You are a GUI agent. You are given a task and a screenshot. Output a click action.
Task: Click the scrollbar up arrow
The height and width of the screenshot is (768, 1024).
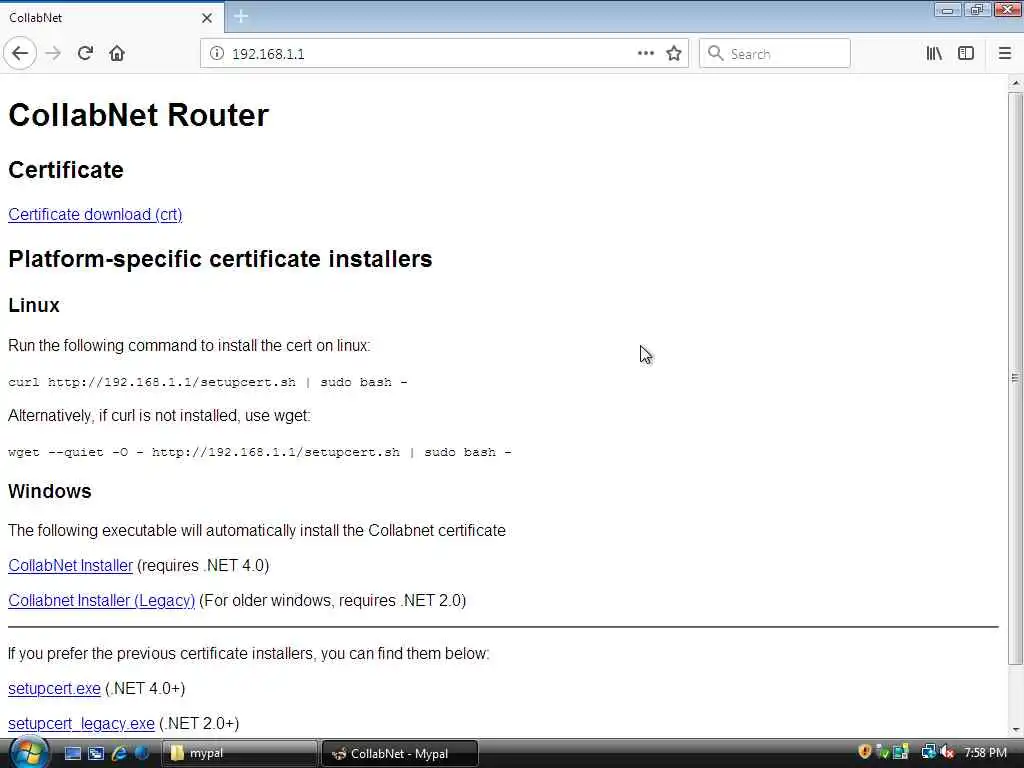[x=1016, y=83]
